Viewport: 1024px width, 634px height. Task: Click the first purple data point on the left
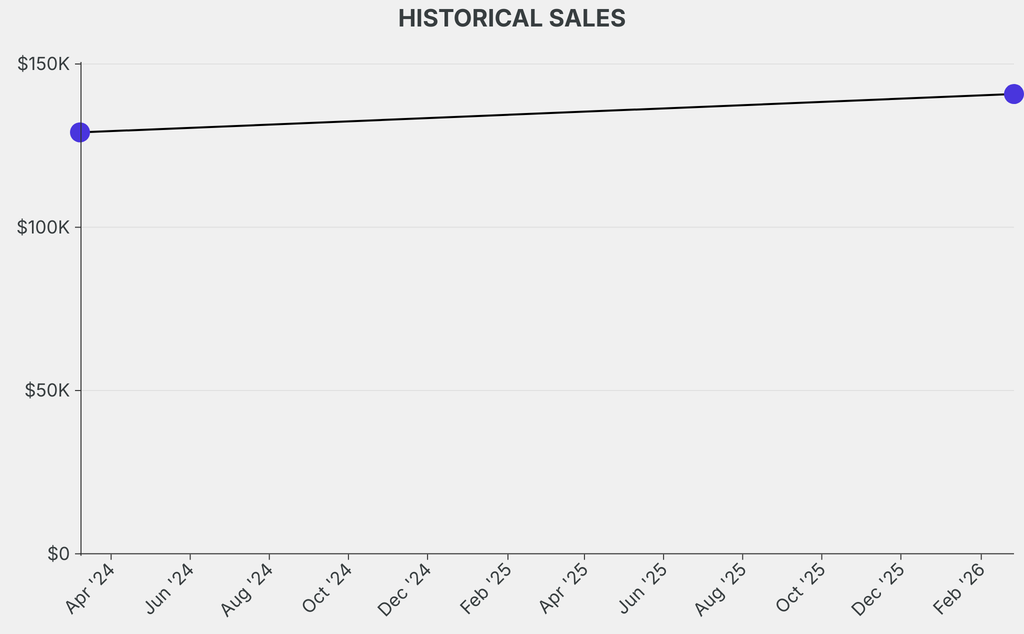80,132
